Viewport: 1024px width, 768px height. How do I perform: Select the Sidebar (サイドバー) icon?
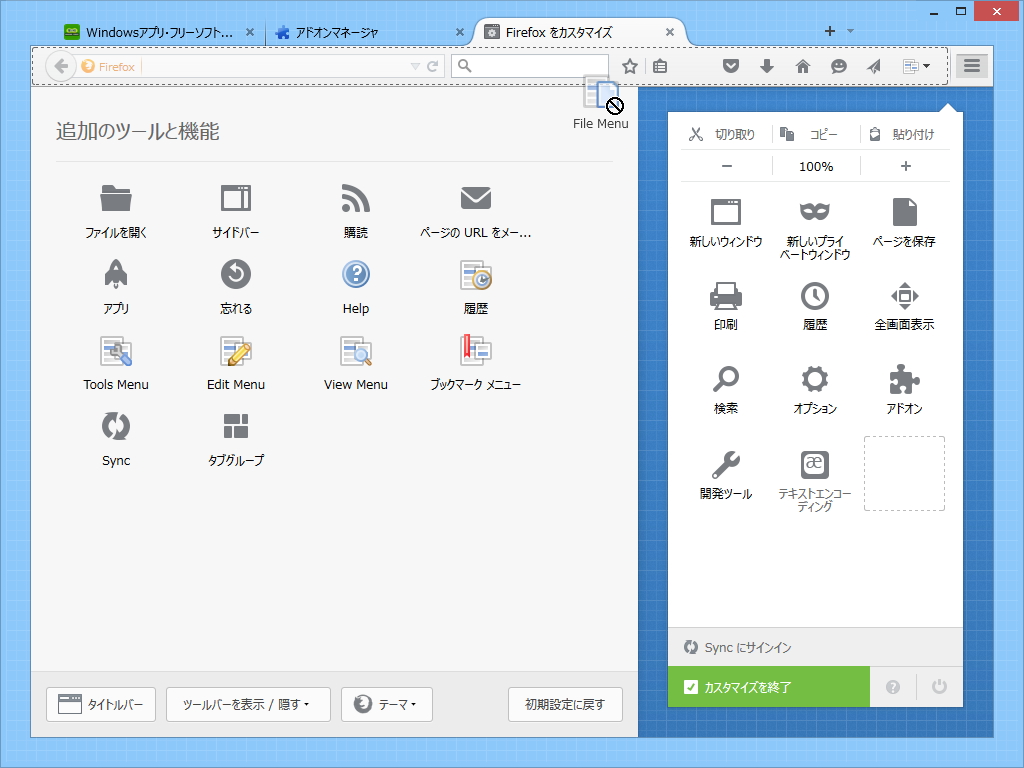point(236,198)
